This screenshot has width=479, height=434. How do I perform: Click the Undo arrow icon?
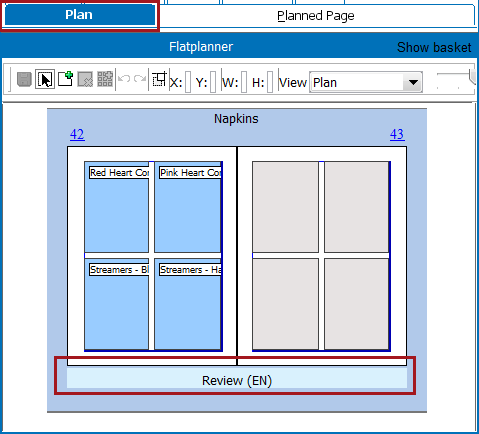(x=124, y=79)
